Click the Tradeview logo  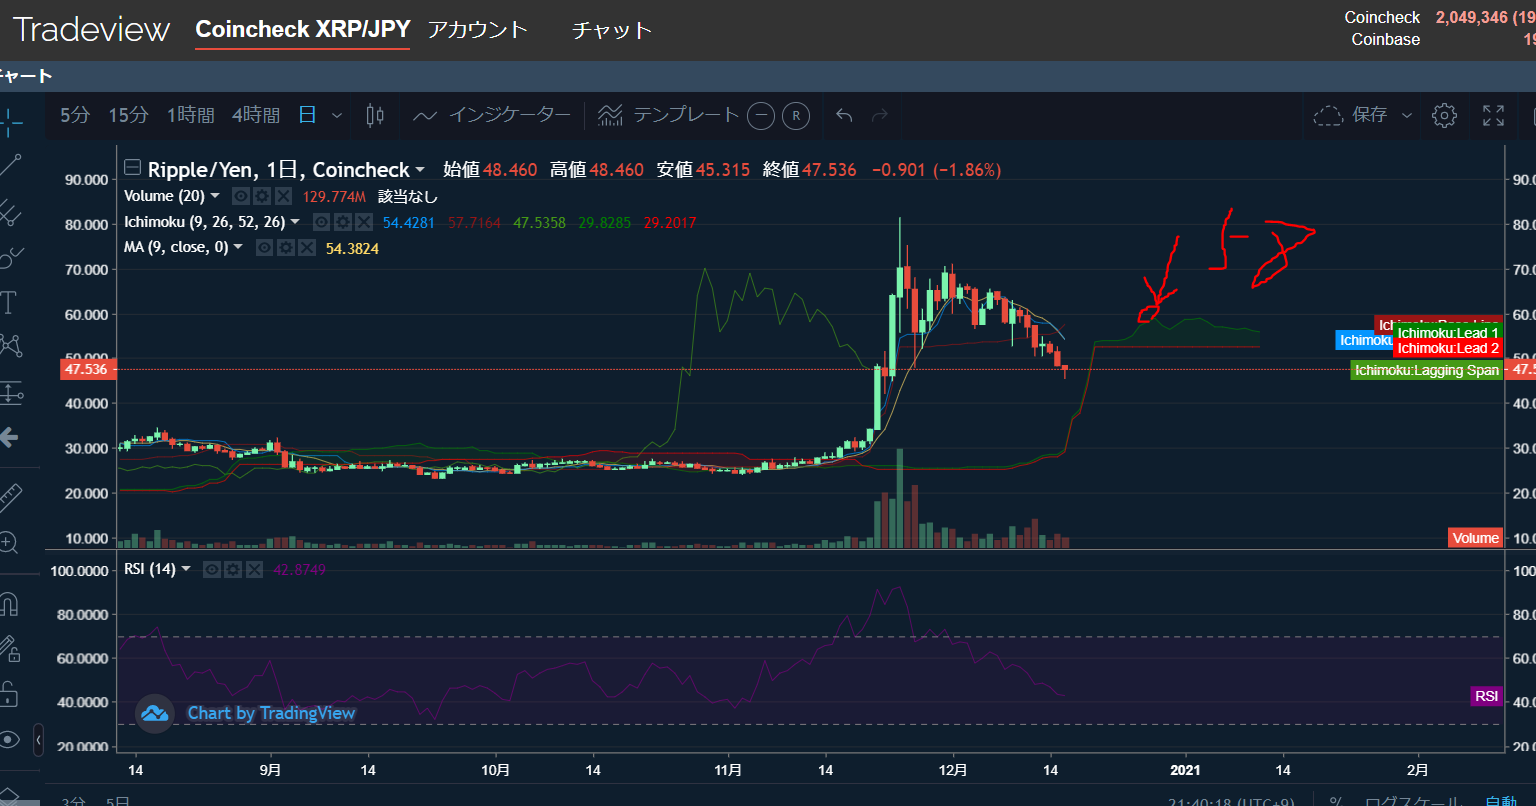(92, 30)
